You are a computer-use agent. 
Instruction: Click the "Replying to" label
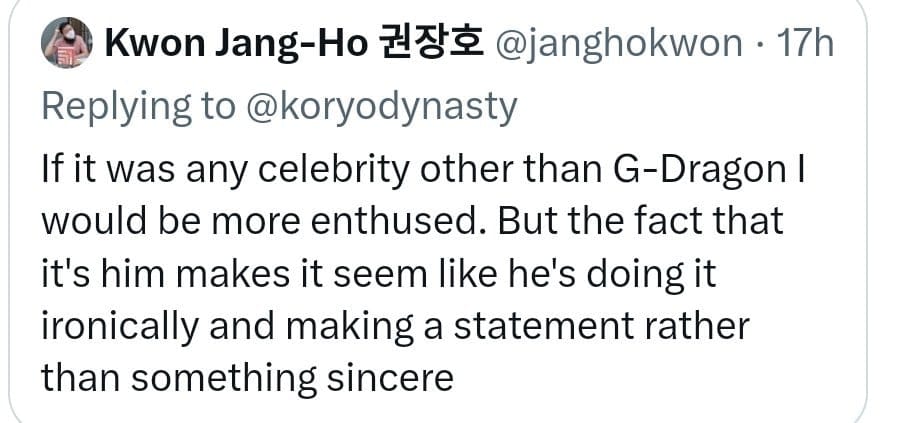click(x=136, y=106)
